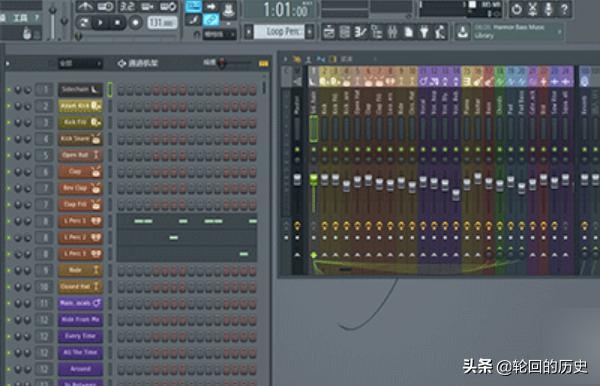Expand the Loop Pencil pattern selector arrow
Screen dimensions: 600x386
[x=310, y=32]
